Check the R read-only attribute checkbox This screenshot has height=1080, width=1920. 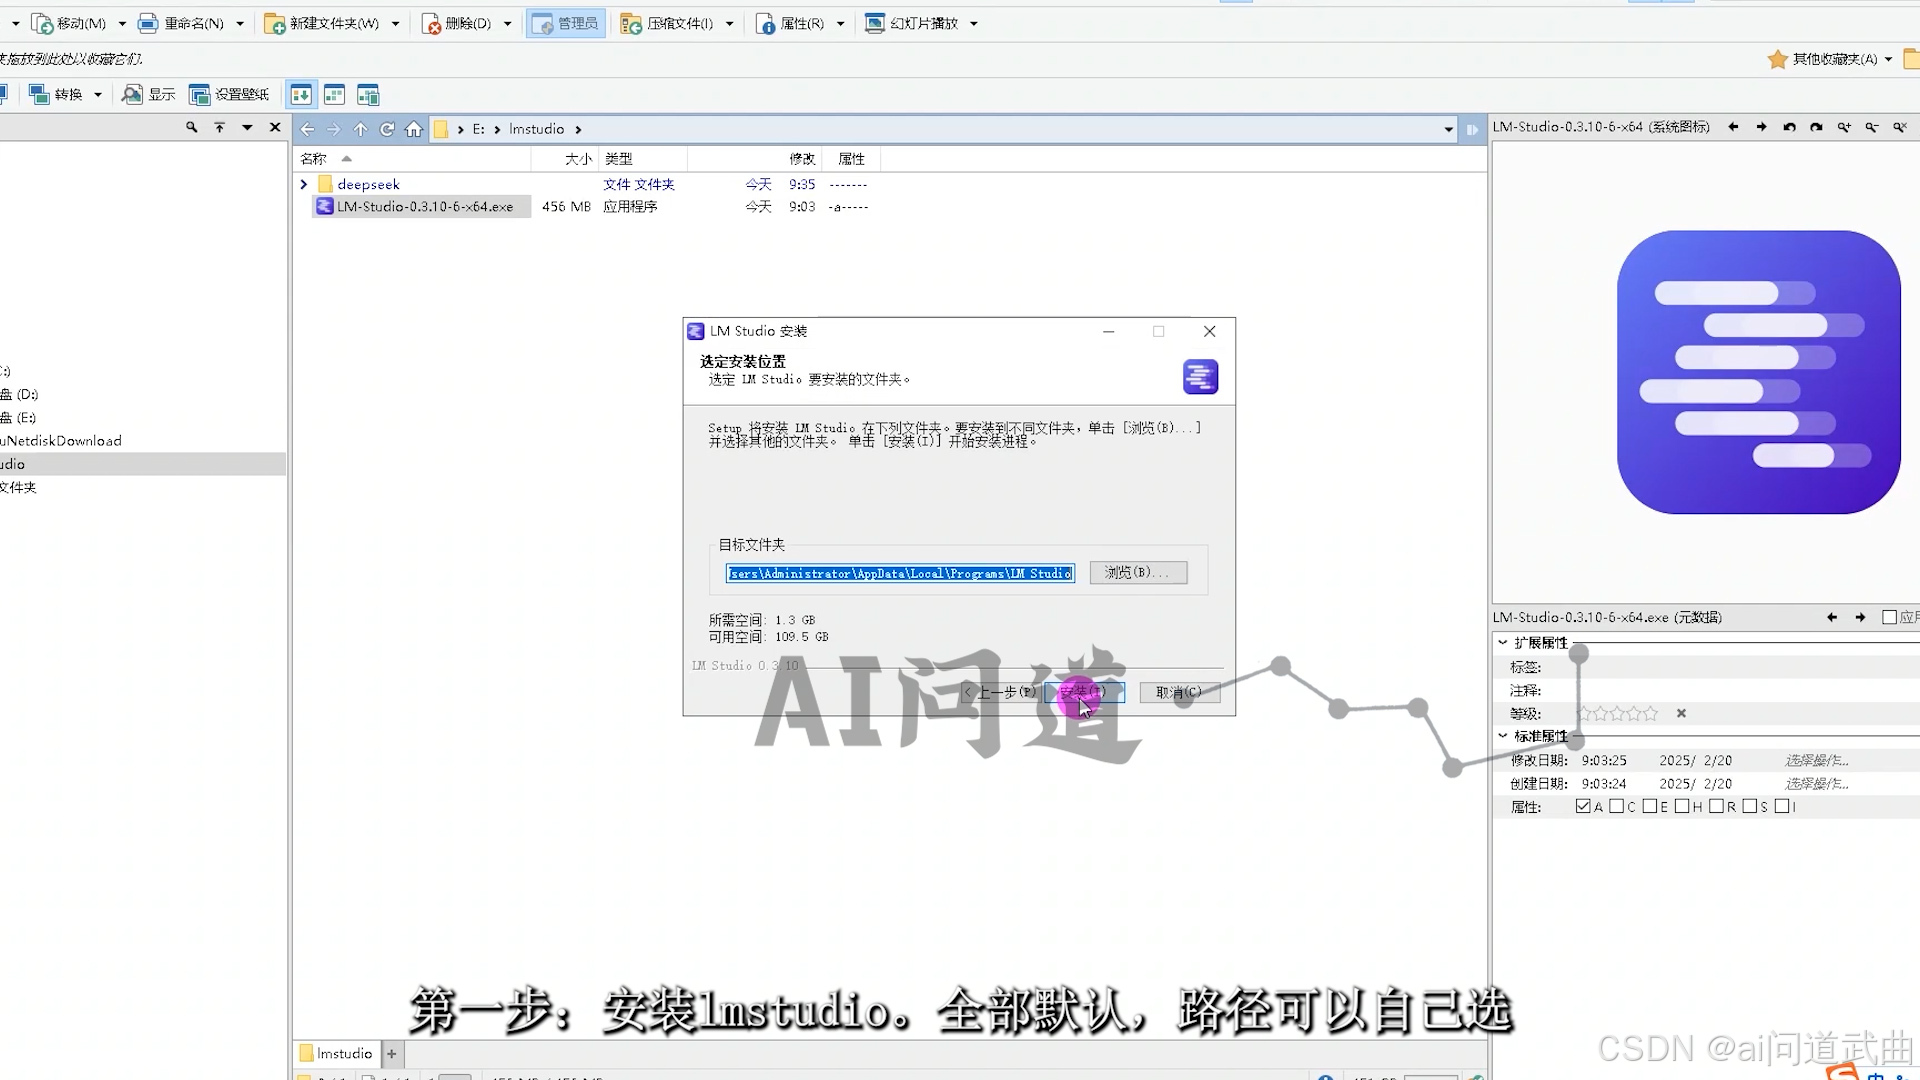click(x=1716, y=807)
